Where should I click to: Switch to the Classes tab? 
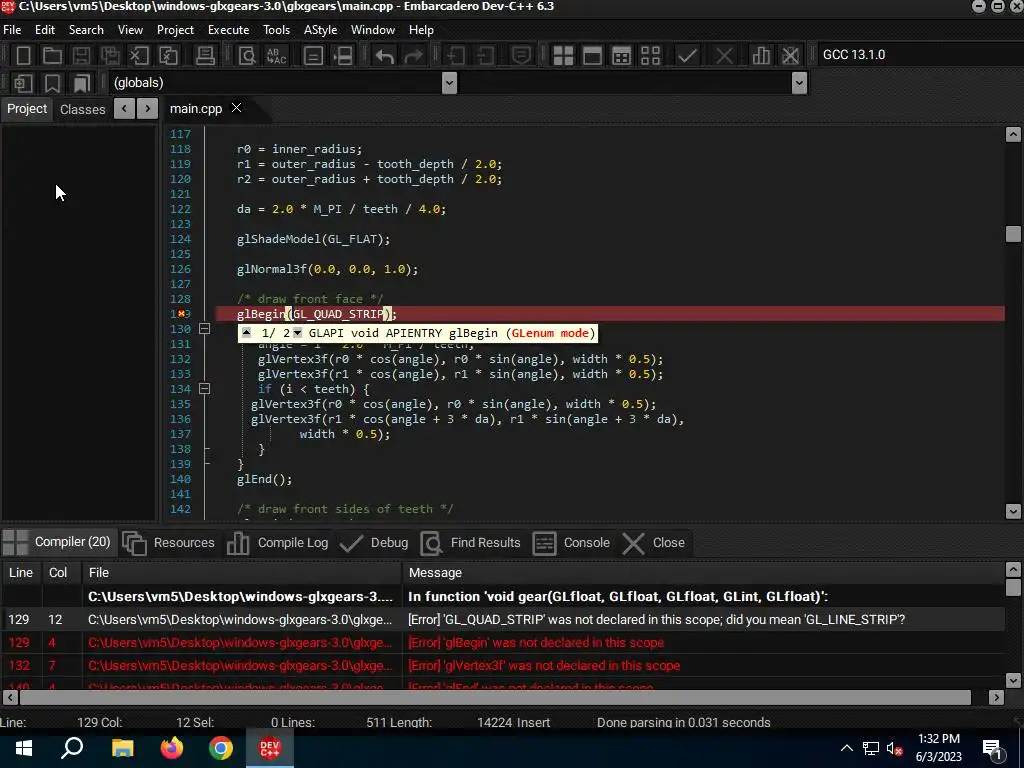click(x=82, y=109)
